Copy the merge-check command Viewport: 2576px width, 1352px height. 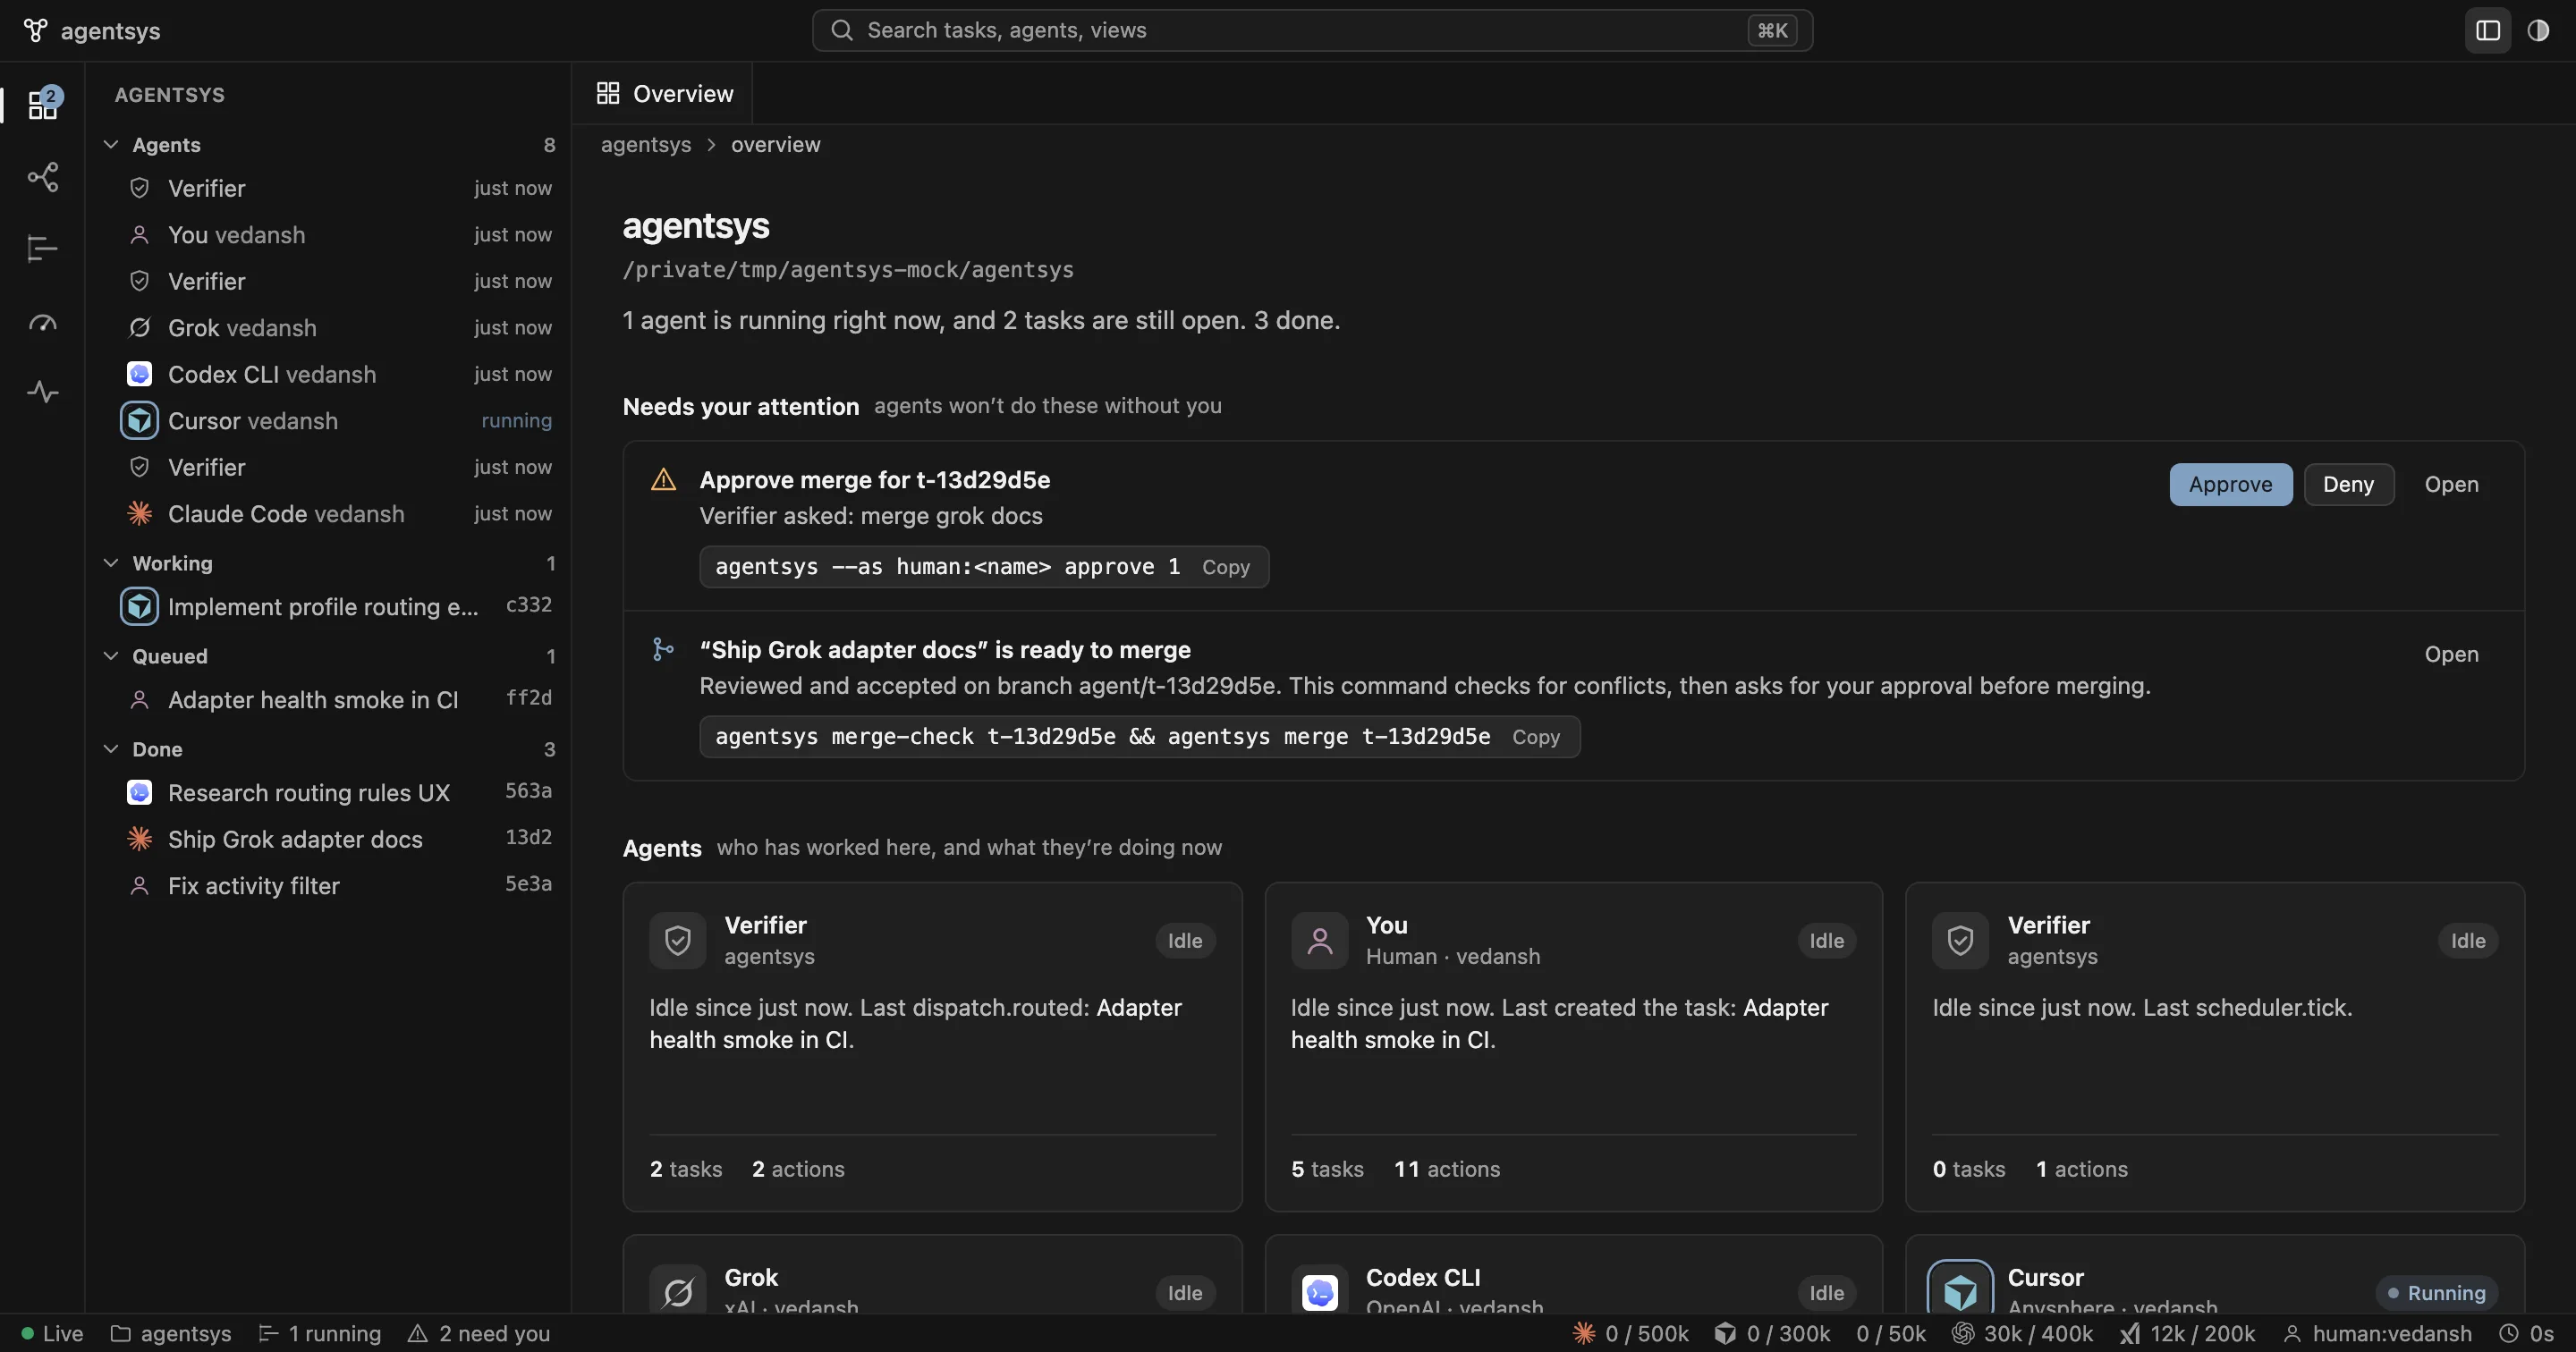point(1536,737)
